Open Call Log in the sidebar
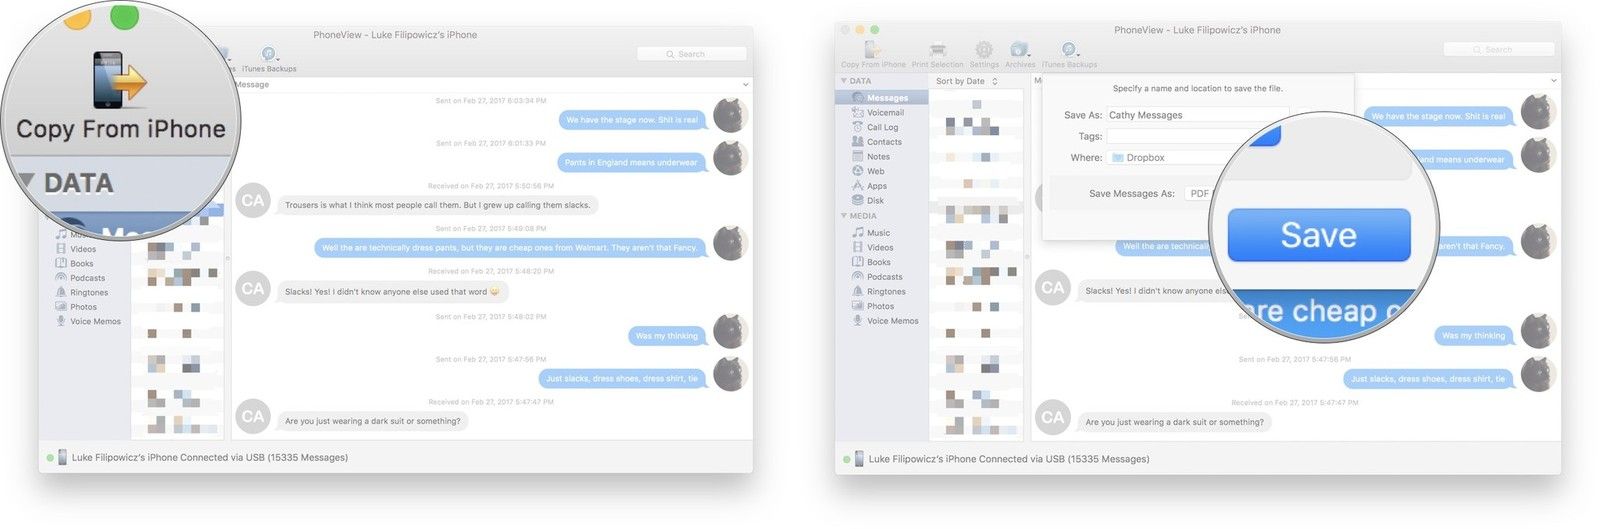The image size is (1600, 529). [881, 128]
